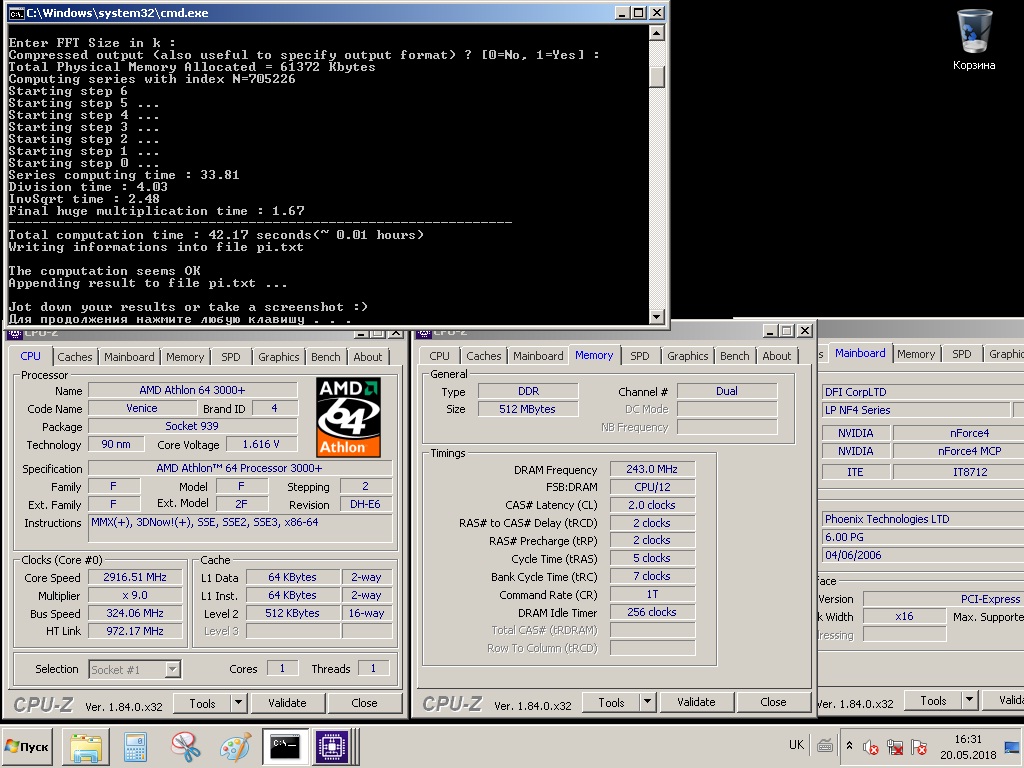Open the file explorer taskbar icon
Screen dimensions: 1024x768
(x=86, y=746)
